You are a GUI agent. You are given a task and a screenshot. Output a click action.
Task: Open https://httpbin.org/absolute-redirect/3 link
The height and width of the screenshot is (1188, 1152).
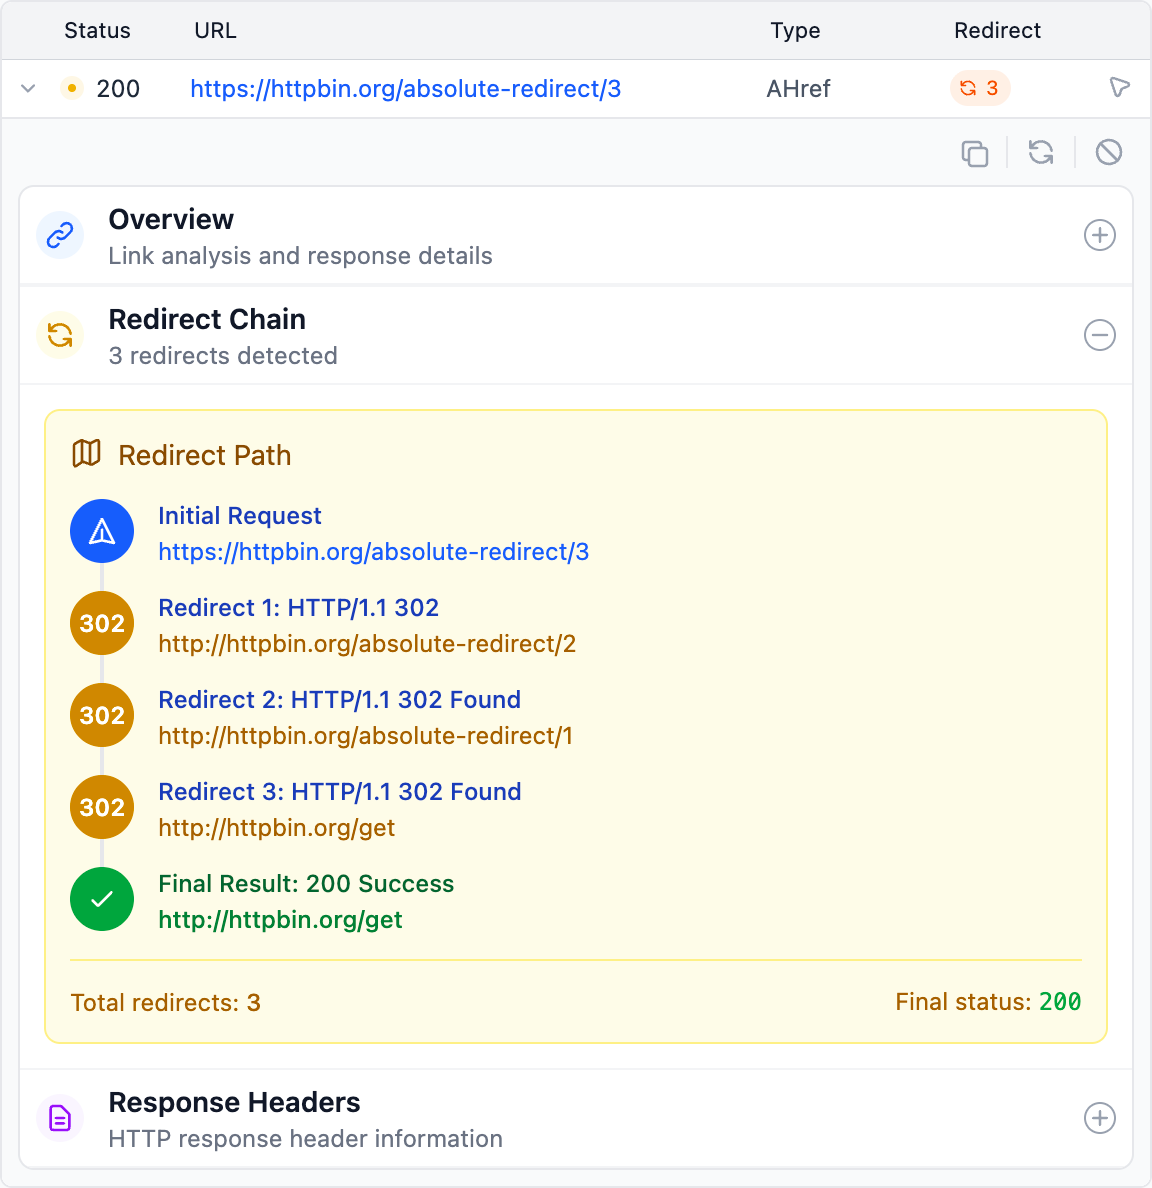pos(405,88)
